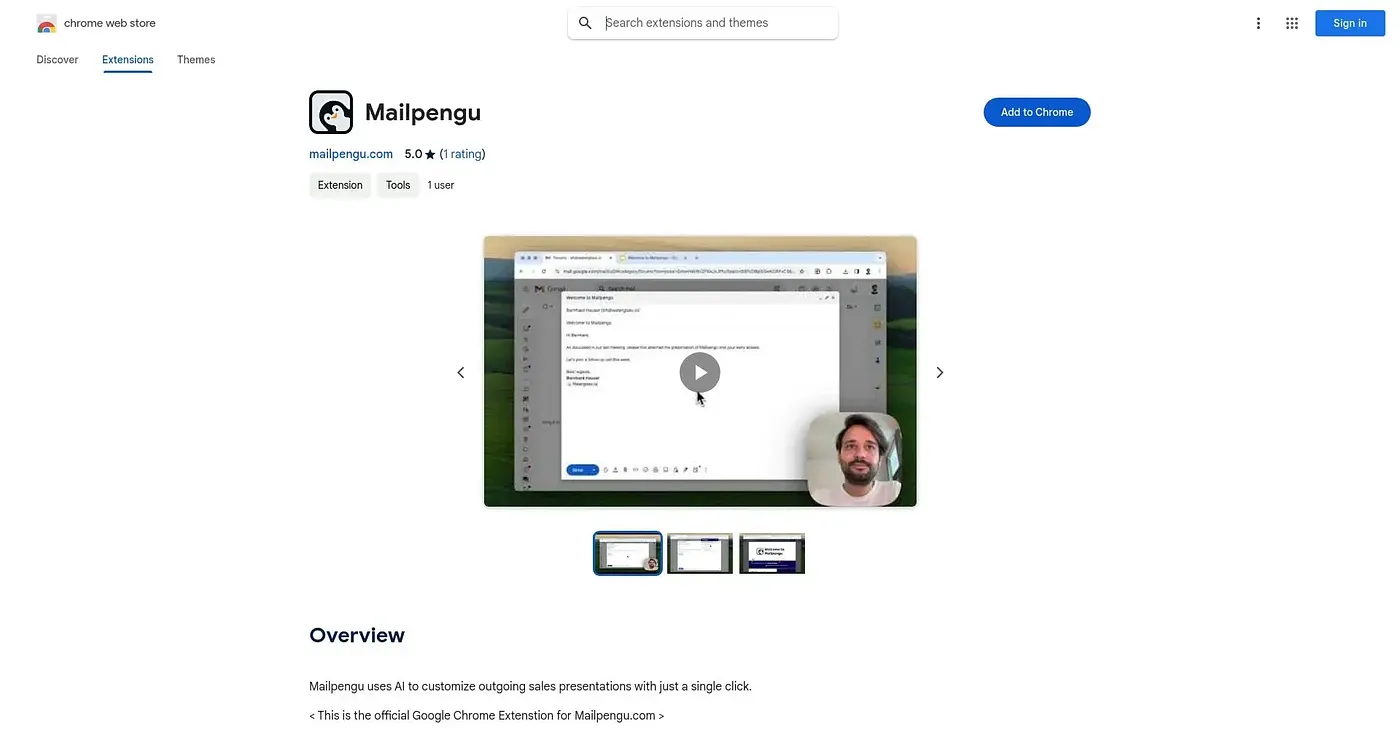Play the Mailpengu preview video
The image size is (1400, 729).
coord(700,372)
